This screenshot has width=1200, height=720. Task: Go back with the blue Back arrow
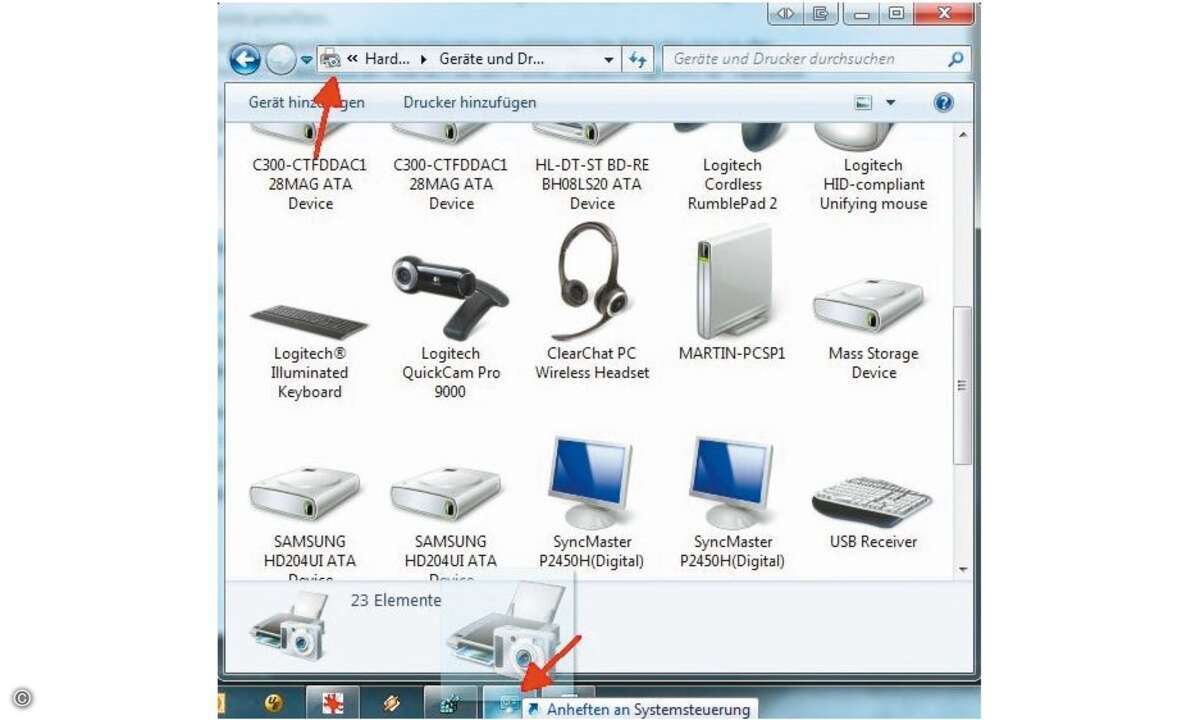[x=245, y=60]
